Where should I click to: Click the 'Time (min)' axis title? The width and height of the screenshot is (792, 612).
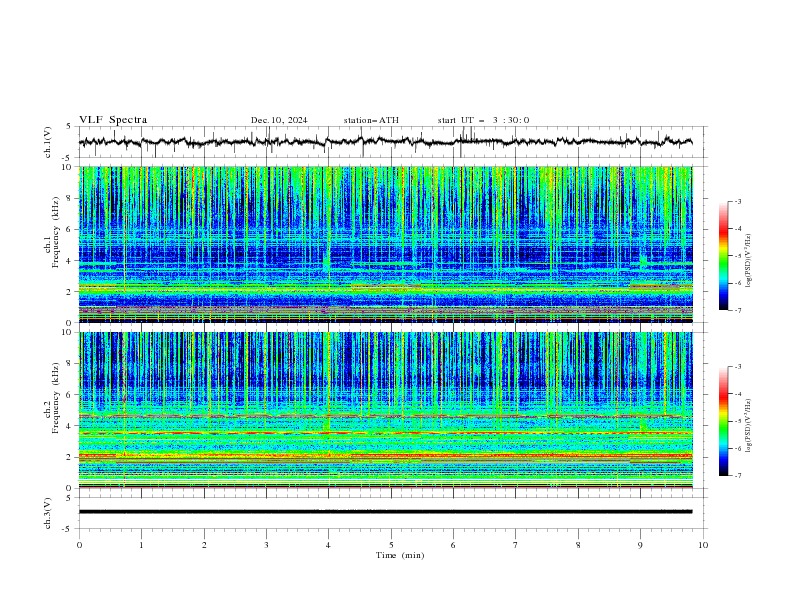400,555
